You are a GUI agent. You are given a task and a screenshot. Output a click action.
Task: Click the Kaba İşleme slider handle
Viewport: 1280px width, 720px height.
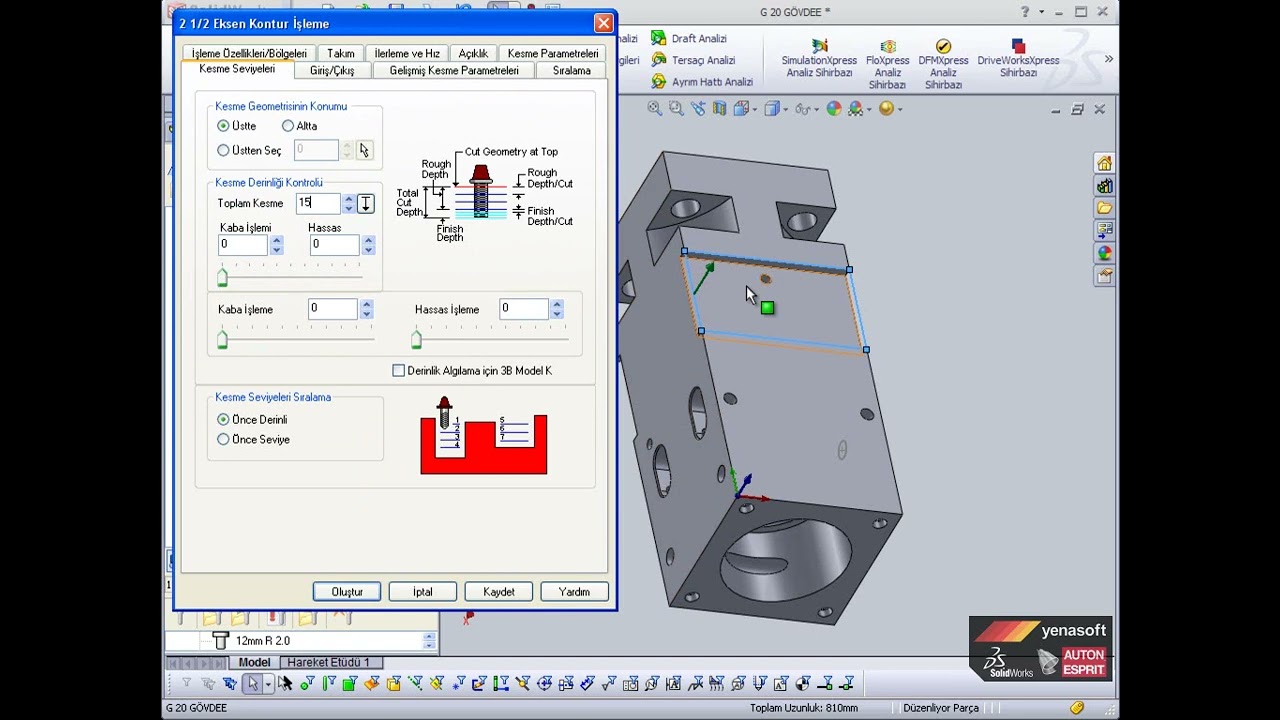click(x=223, y=340)
